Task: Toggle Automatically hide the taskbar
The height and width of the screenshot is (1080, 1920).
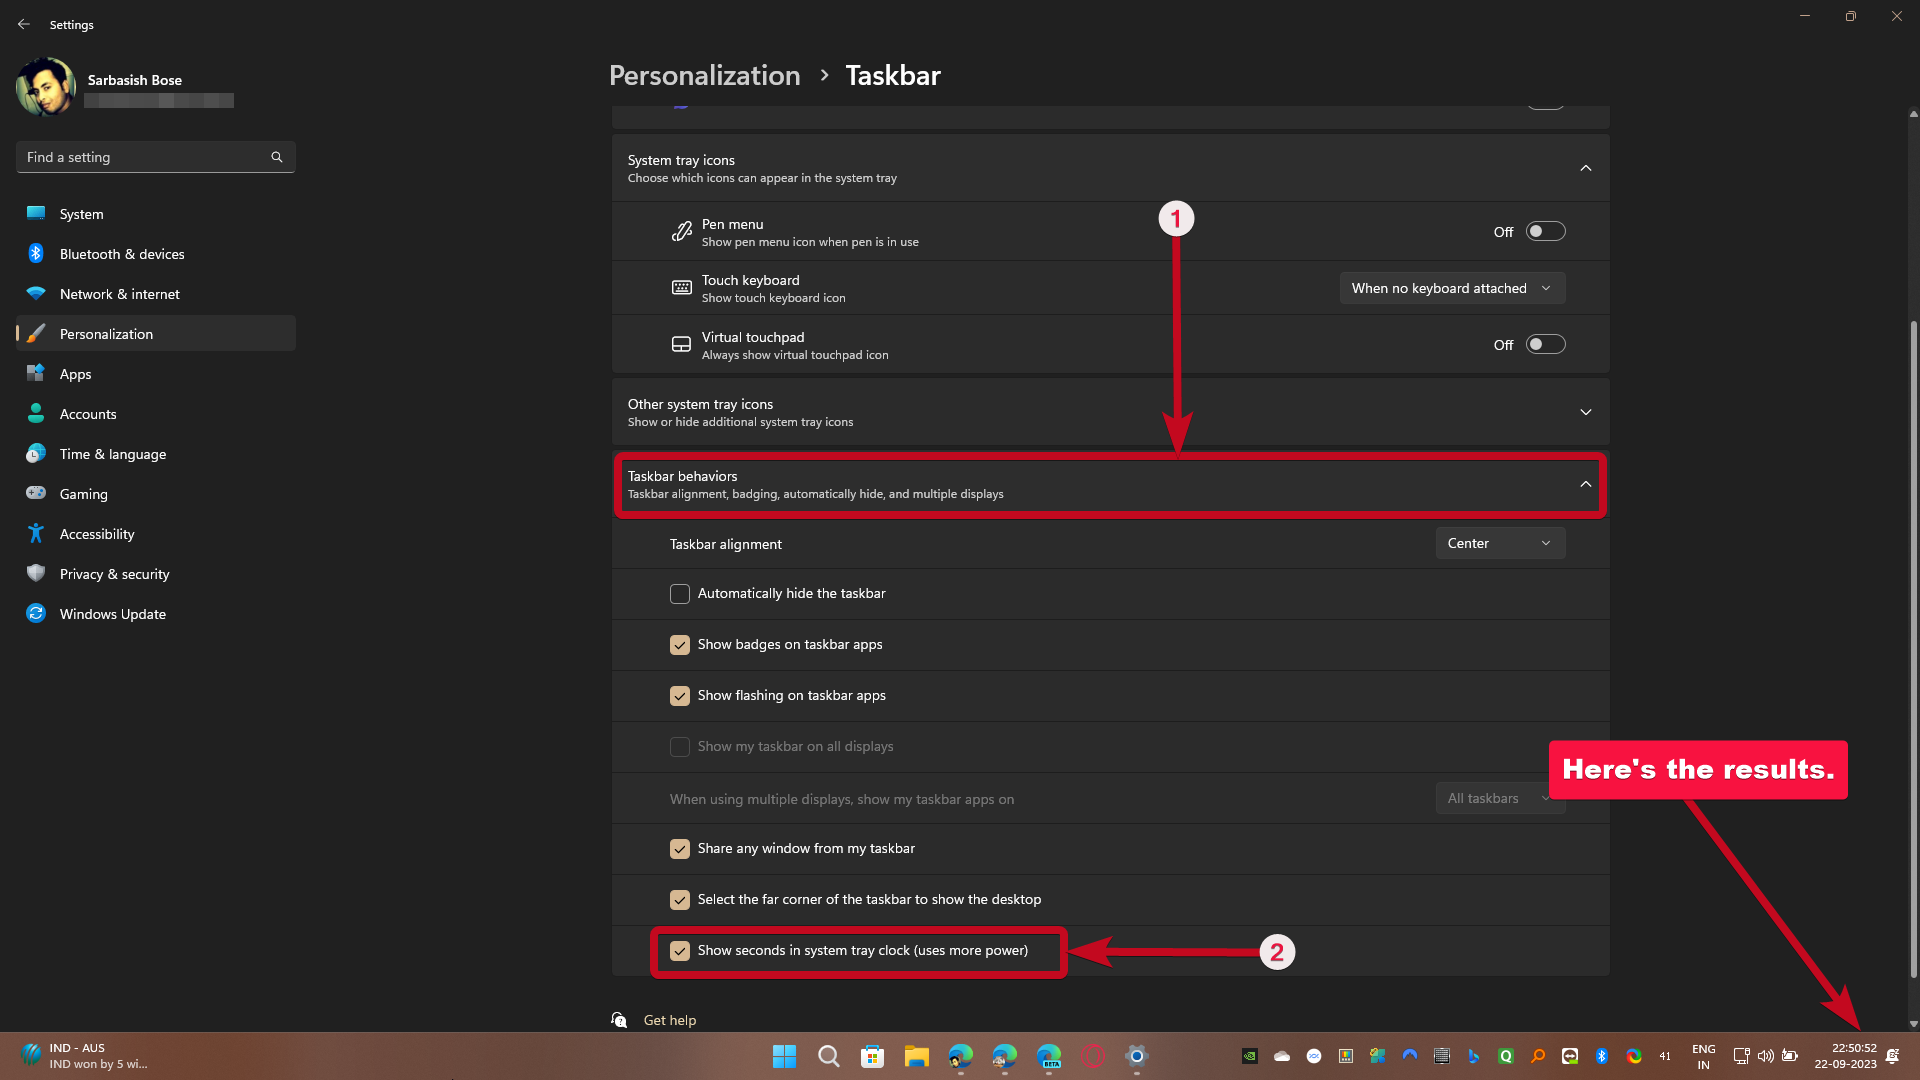Action: [679, 593]
